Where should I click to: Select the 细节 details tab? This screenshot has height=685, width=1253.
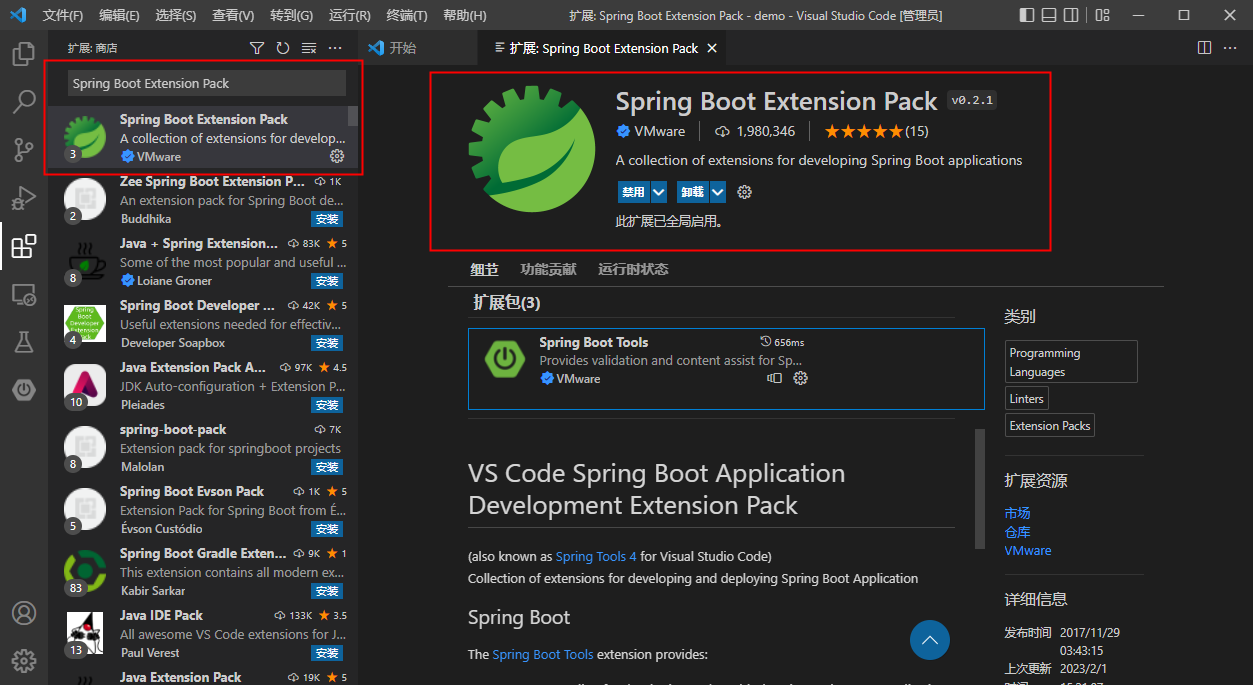tap(484, 269)
